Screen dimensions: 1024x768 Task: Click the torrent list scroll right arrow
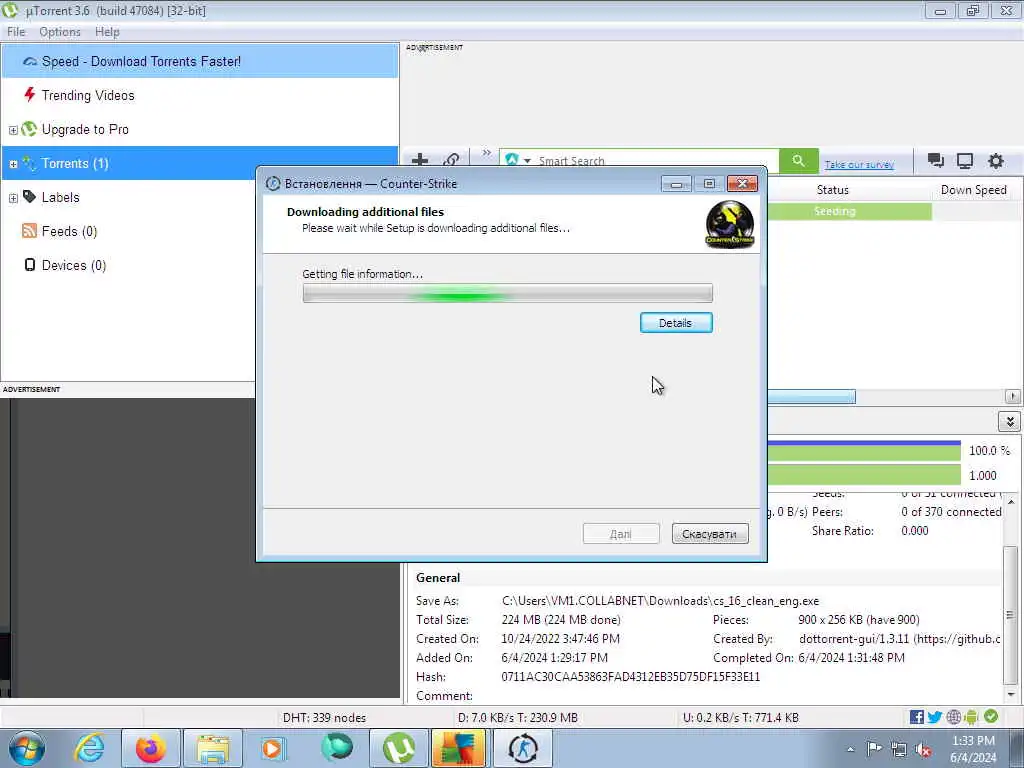point(1012,396)
